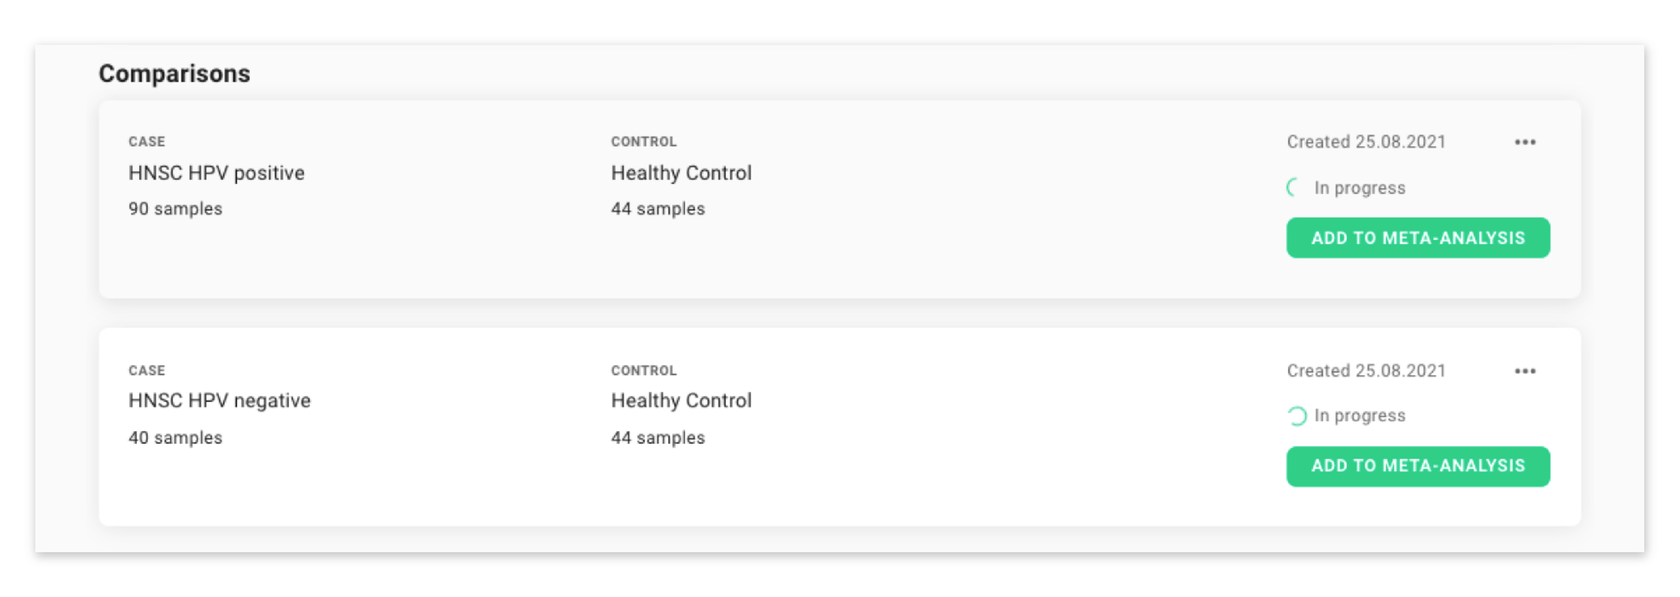The width and height of the screenshot is (1680, 597).
Task: Click 44 samples in the HPV positive card
Action: (x=658, y=209)
